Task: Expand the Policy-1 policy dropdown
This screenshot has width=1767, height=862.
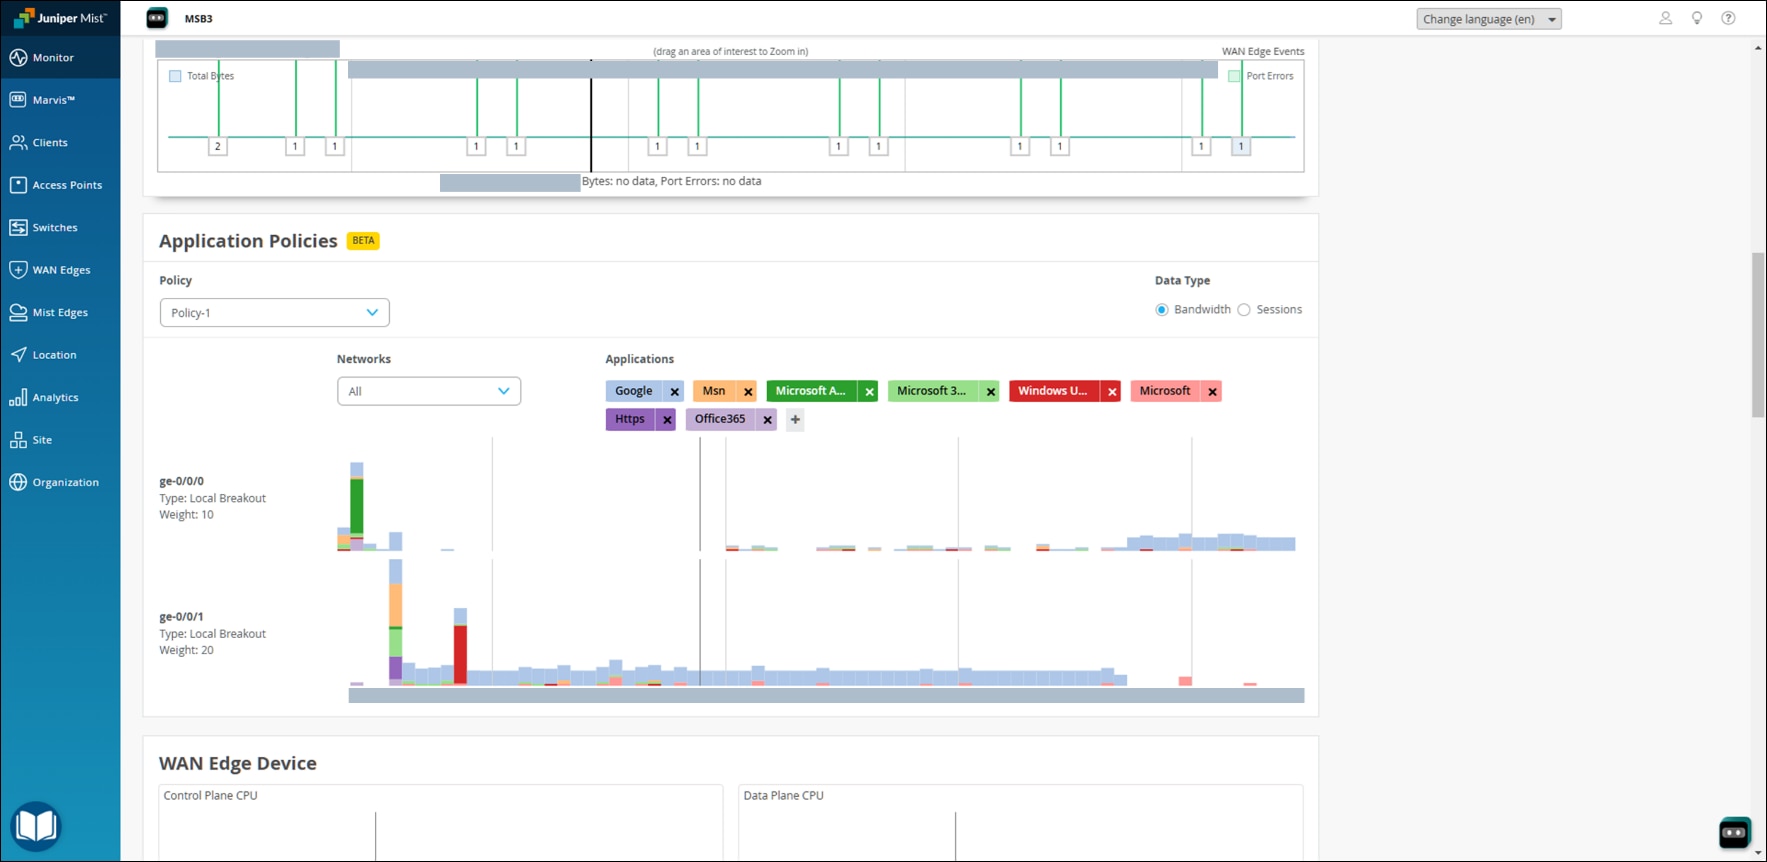Action: (274, 313)
